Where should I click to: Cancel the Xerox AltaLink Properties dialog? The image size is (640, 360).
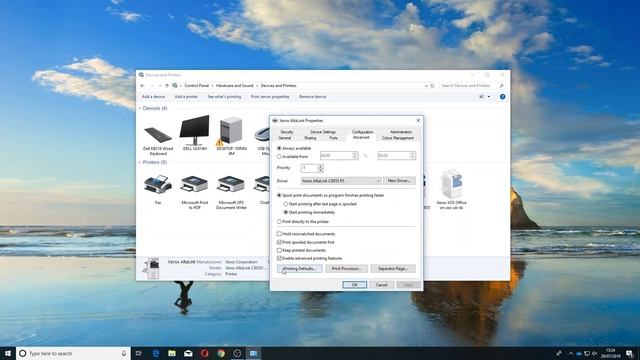[381, 284]
